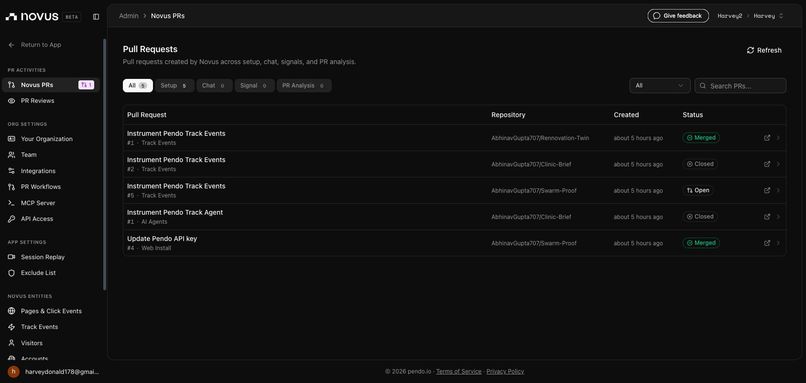Click the Track Events lightning icon
This screenshot has height=383, width=806.
[x=11, y=327]
